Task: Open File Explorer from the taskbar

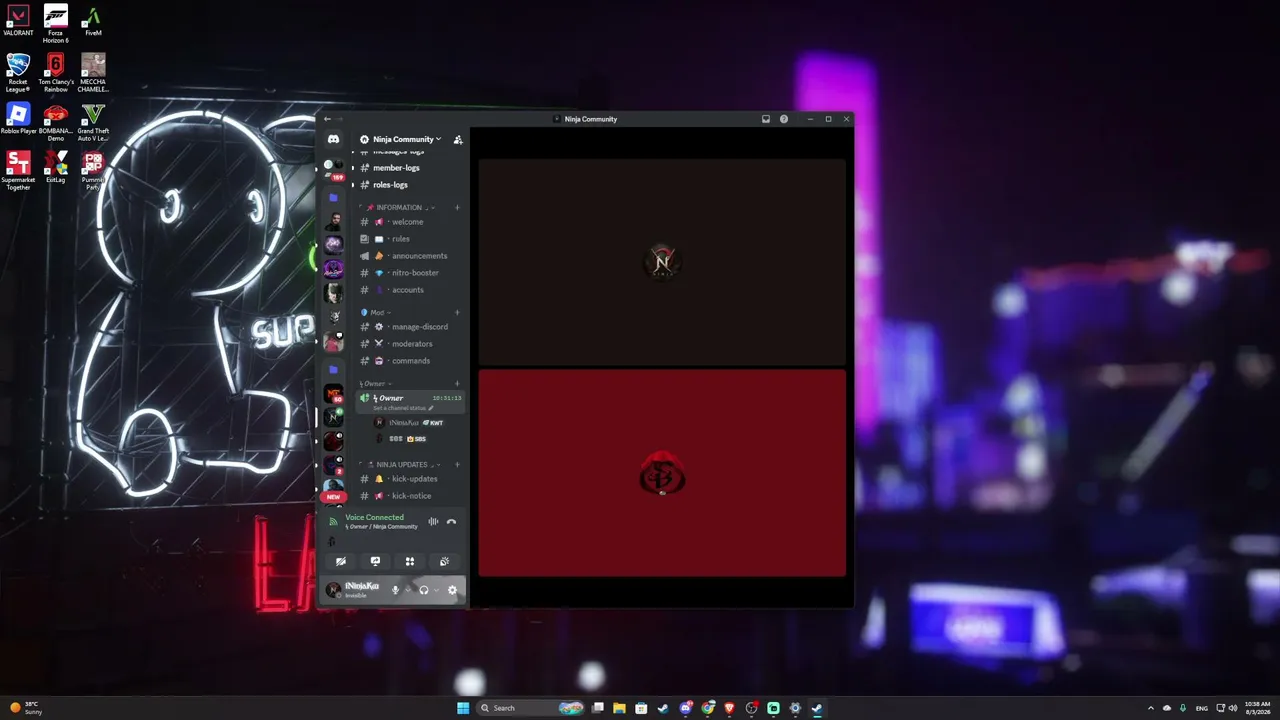Action: click(x=619, y=708)
